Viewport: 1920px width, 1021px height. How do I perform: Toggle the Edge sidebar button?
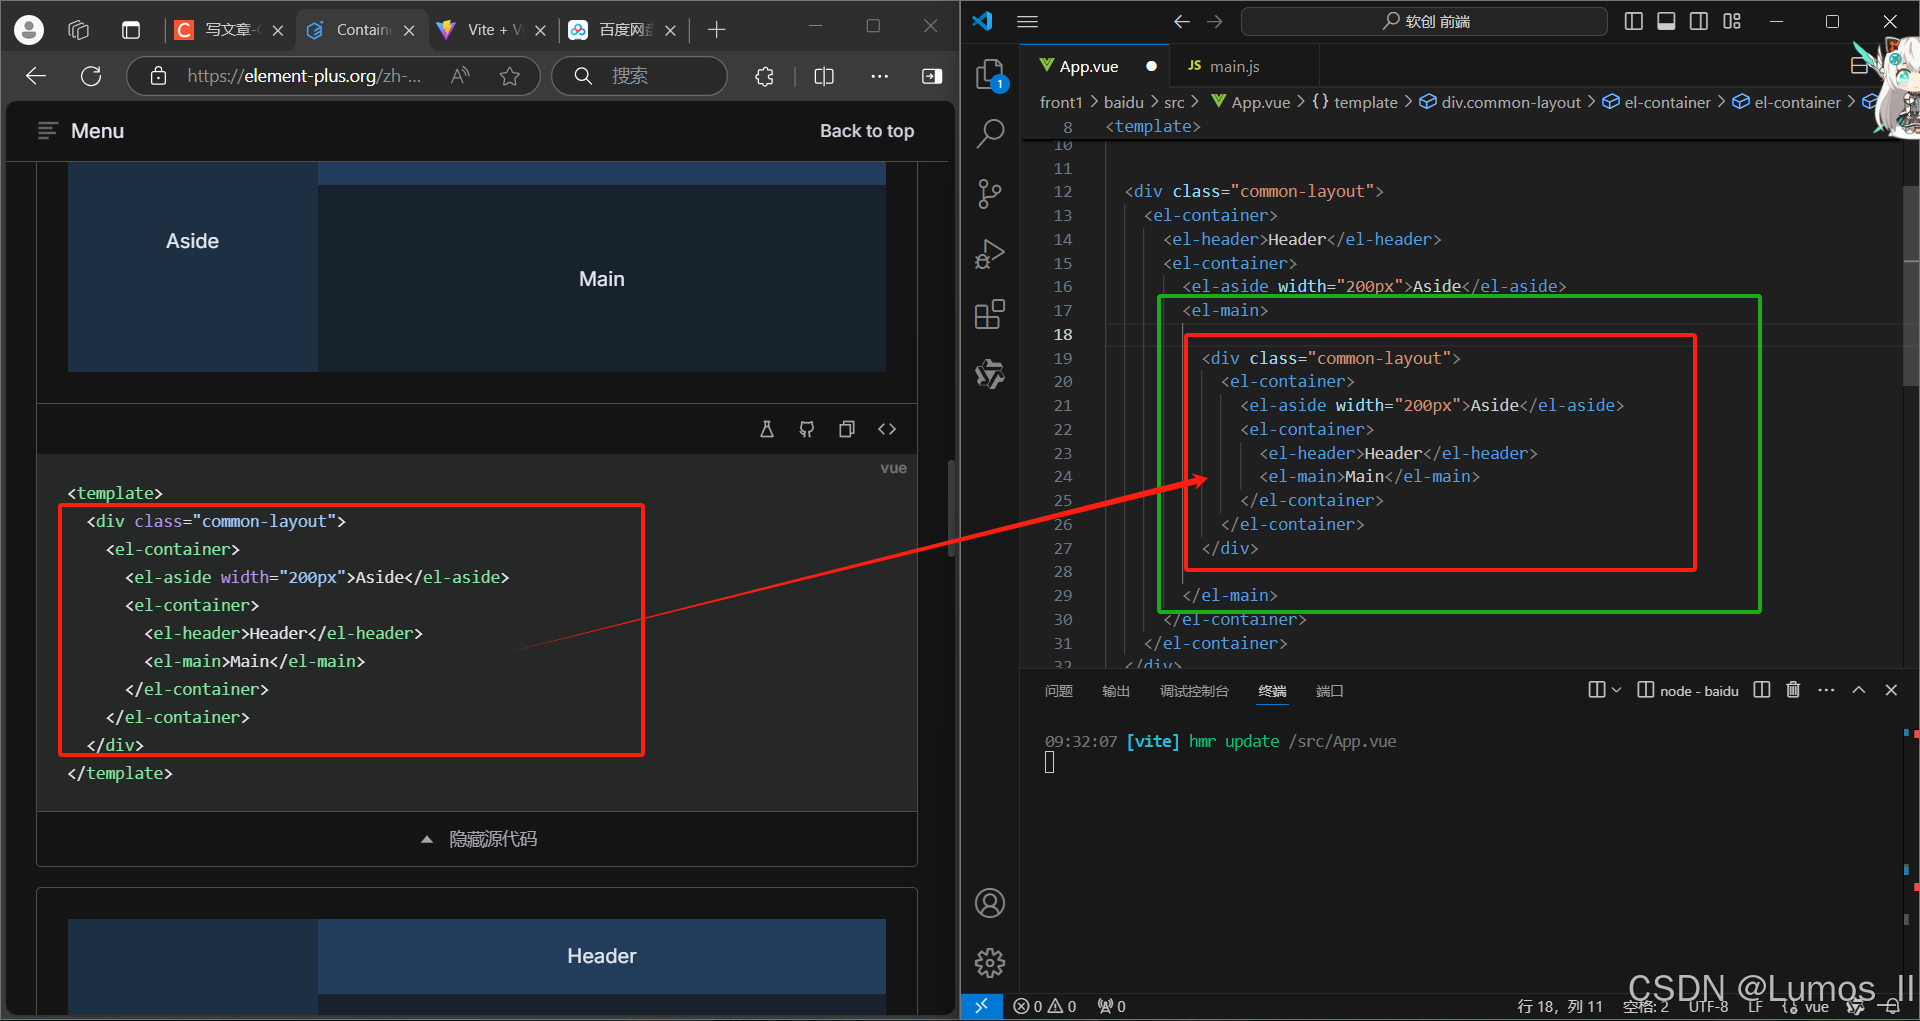pos(932,76)
